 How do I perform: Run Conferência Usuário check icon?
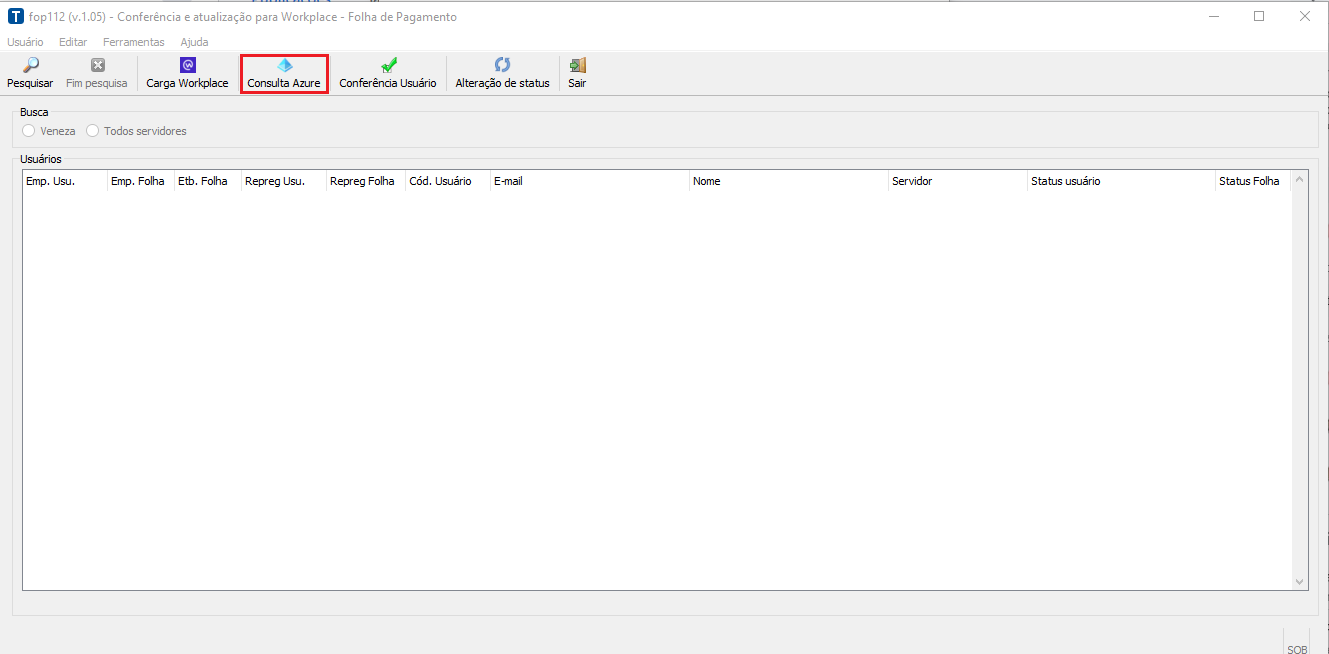pyautogui.click(x=388, y=65)
